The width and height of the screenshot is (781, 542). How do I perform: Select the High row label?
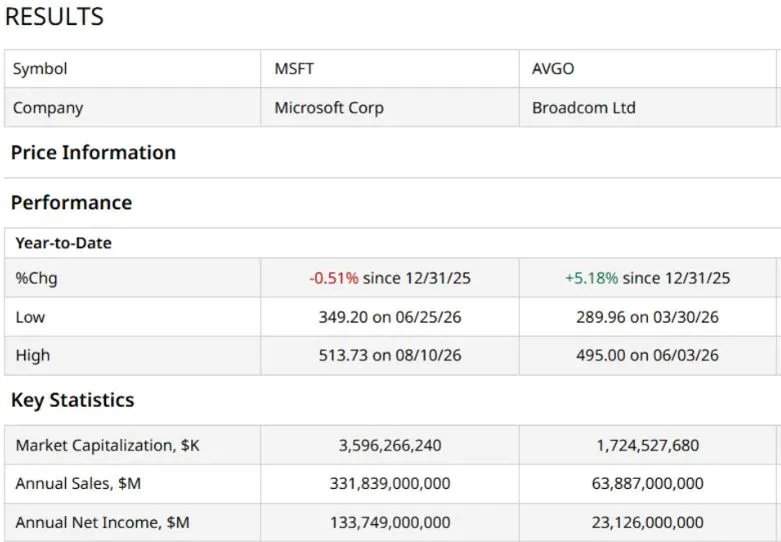coord(32,355)
